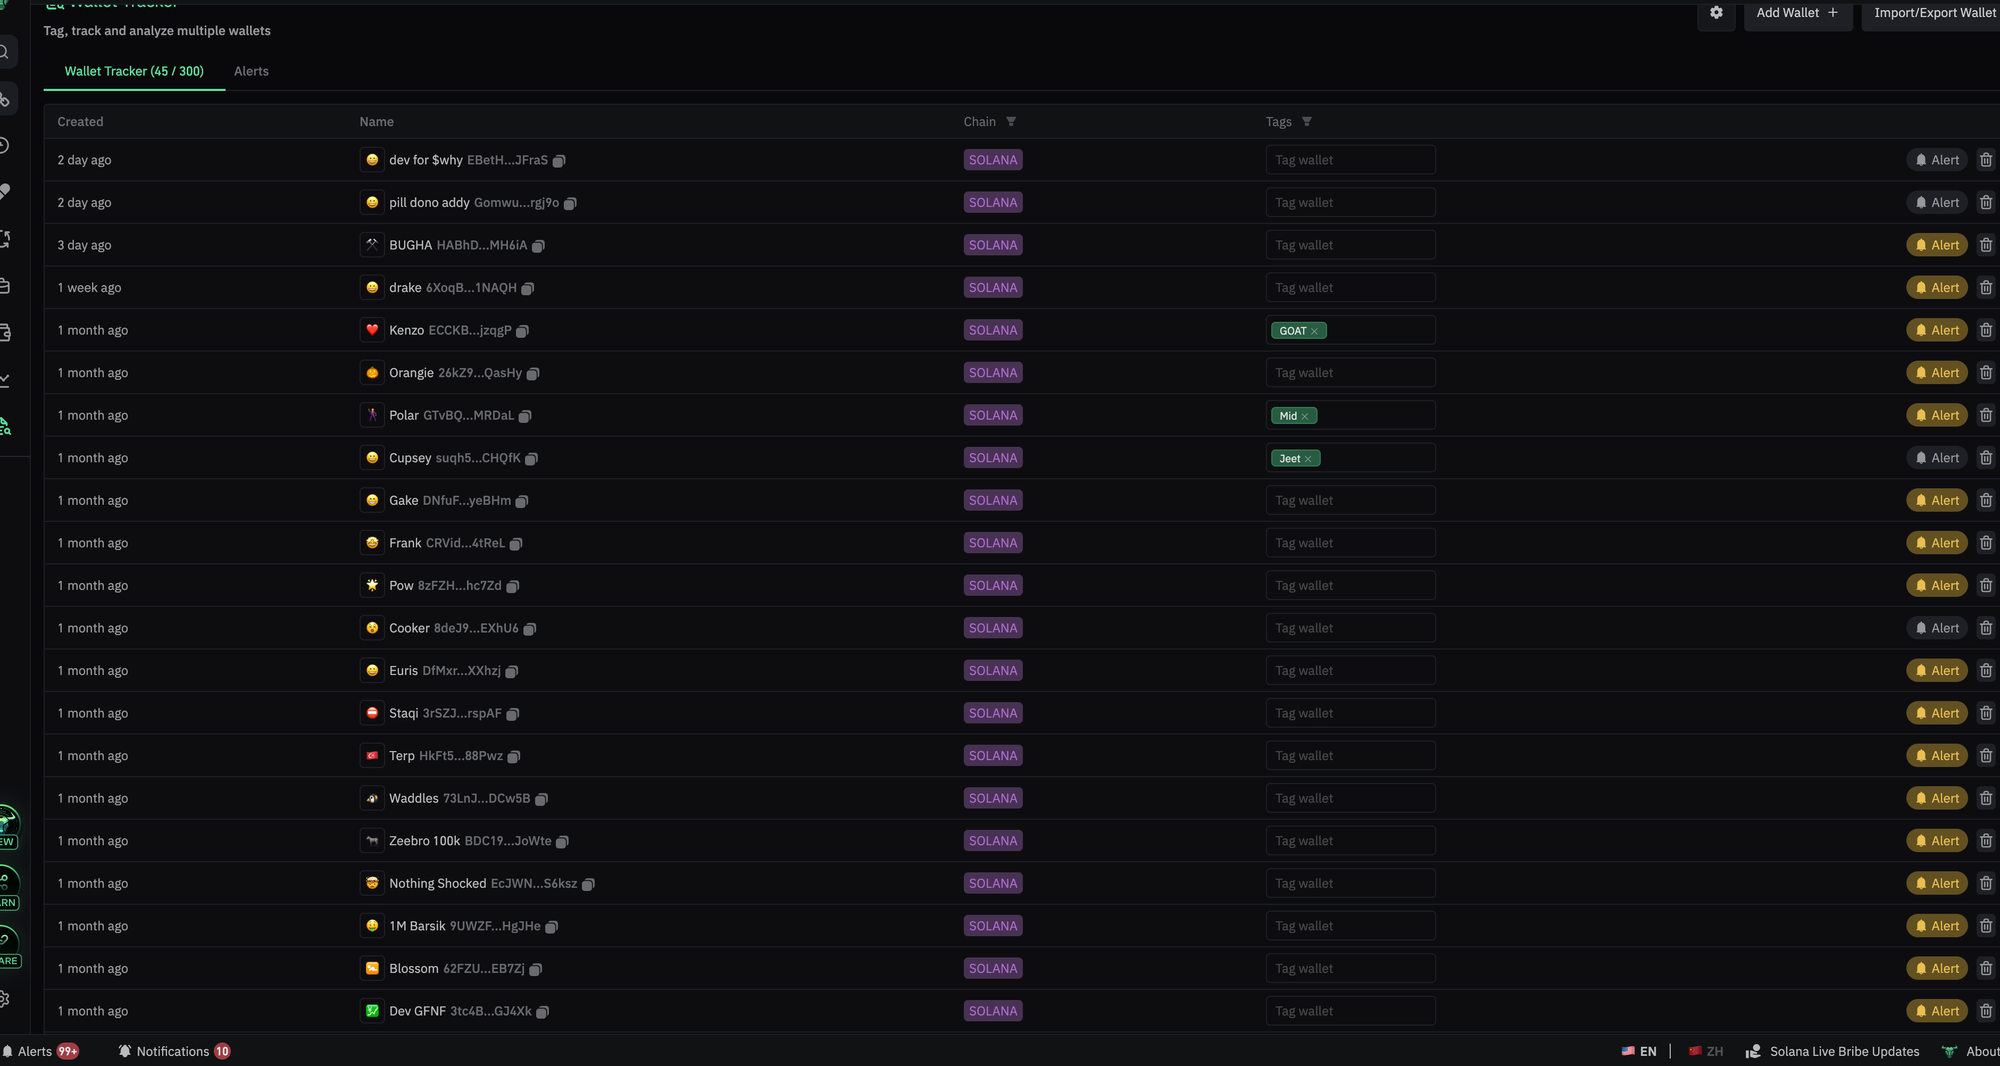Screen dimensions: 2000x1066
Task: Enable the Alert for the Cooker wallet
Action: (1936, 627)
